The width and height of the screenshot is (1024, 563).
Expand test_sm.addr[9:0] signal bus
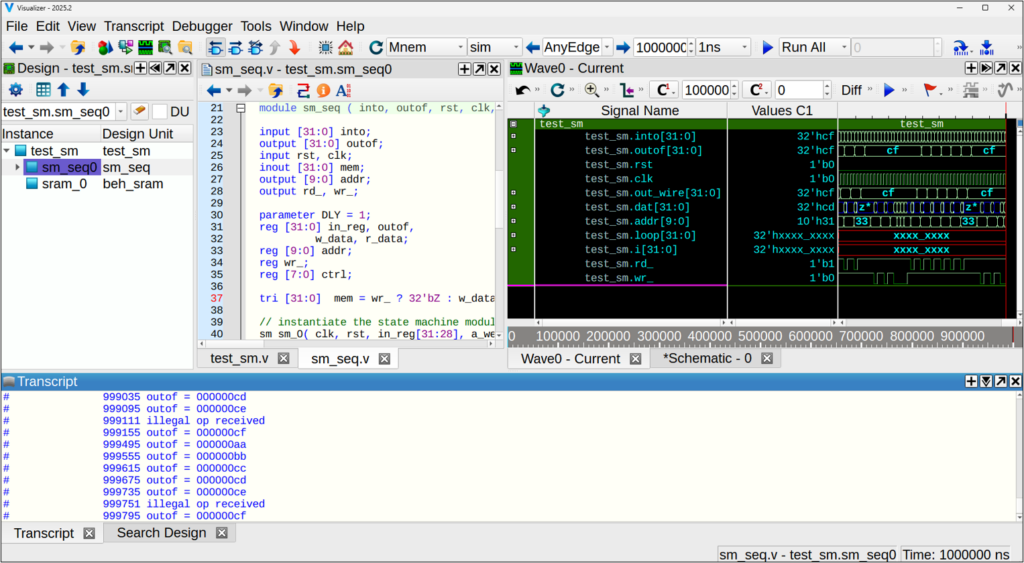coord(513,221)
